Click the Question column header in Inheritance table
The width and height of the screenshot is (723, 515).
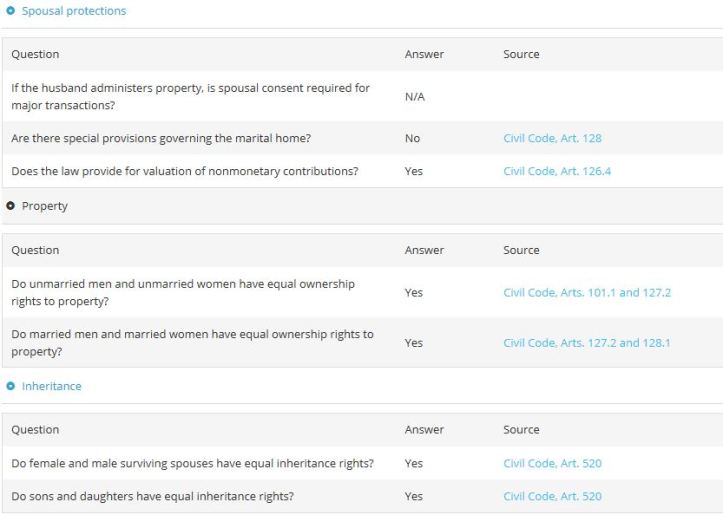click(35, 429)
